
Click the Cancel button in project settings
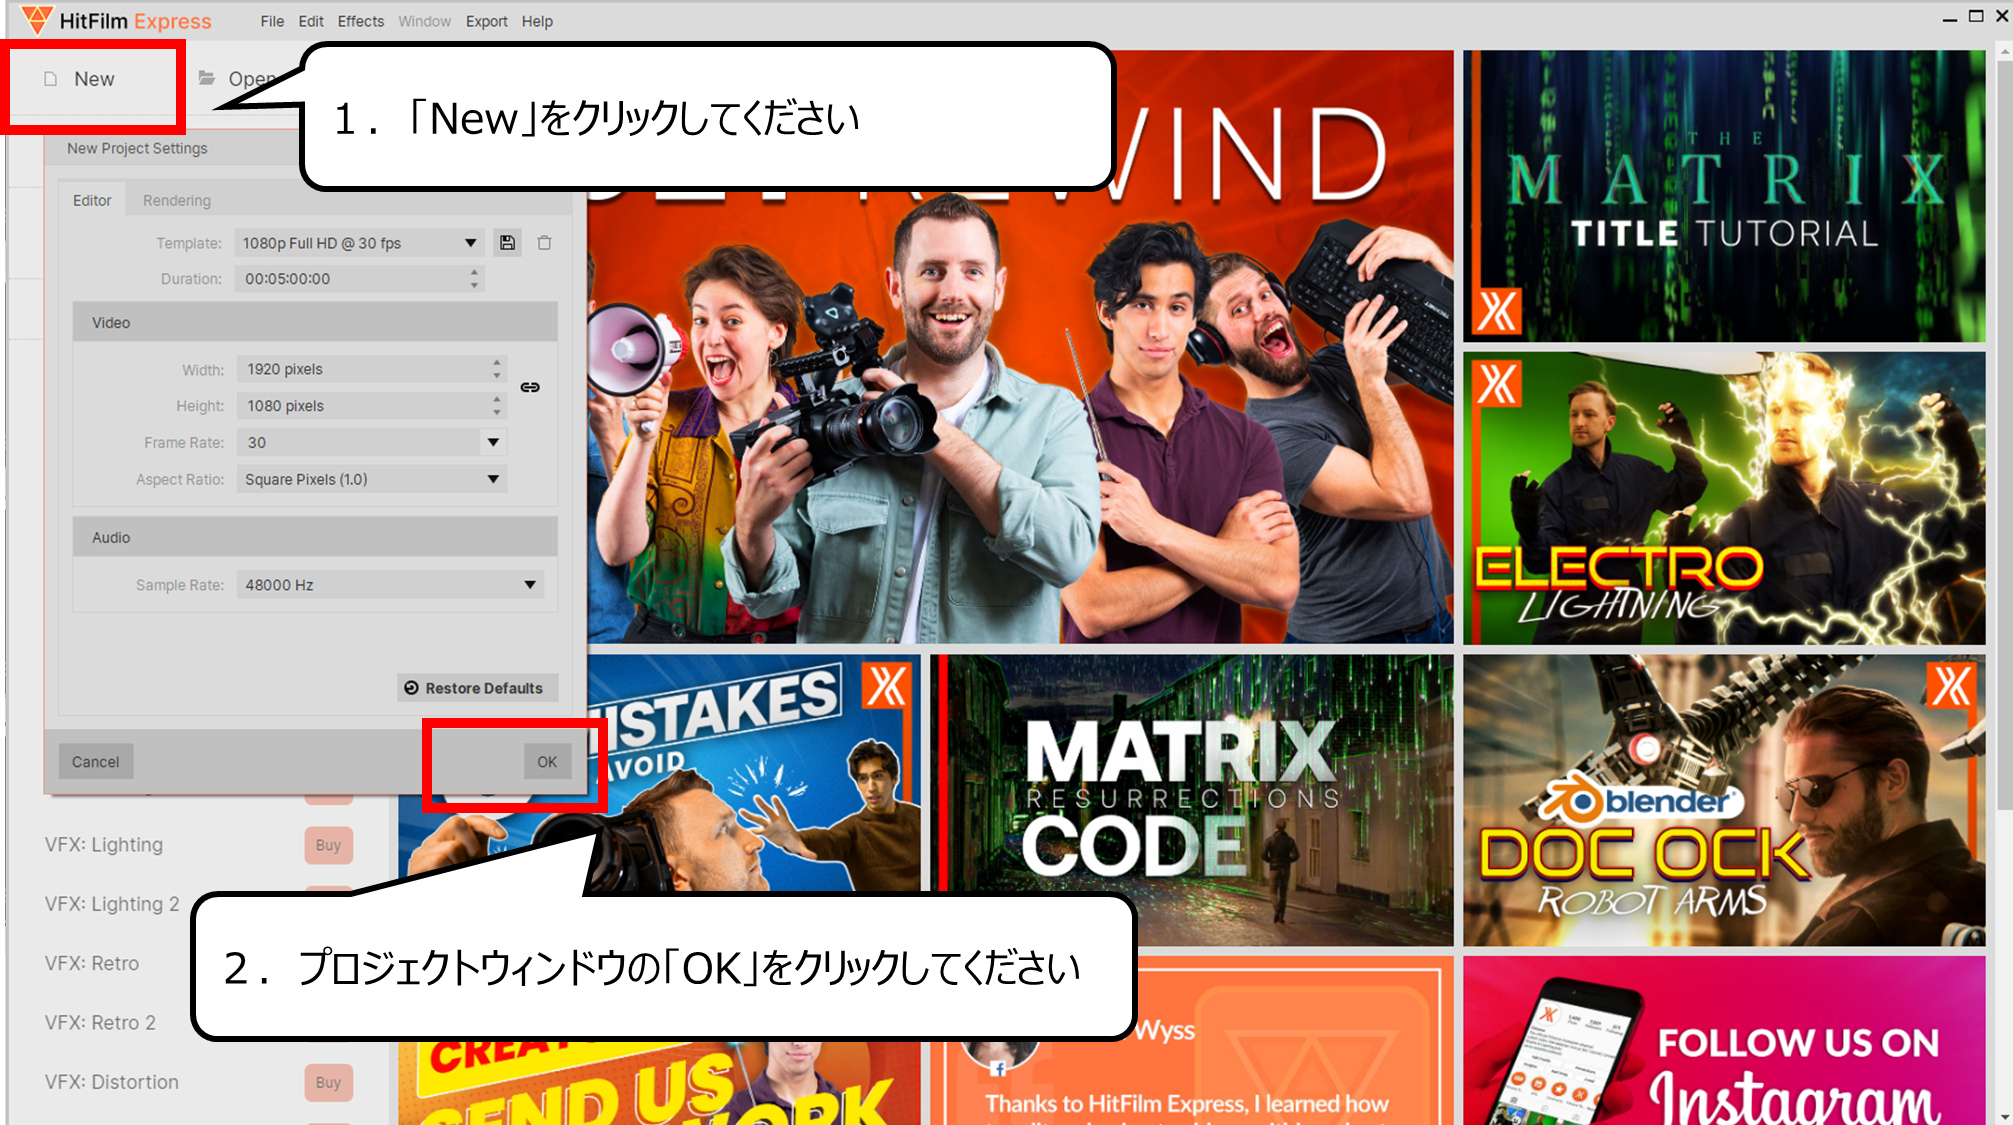tap(95, 762)
